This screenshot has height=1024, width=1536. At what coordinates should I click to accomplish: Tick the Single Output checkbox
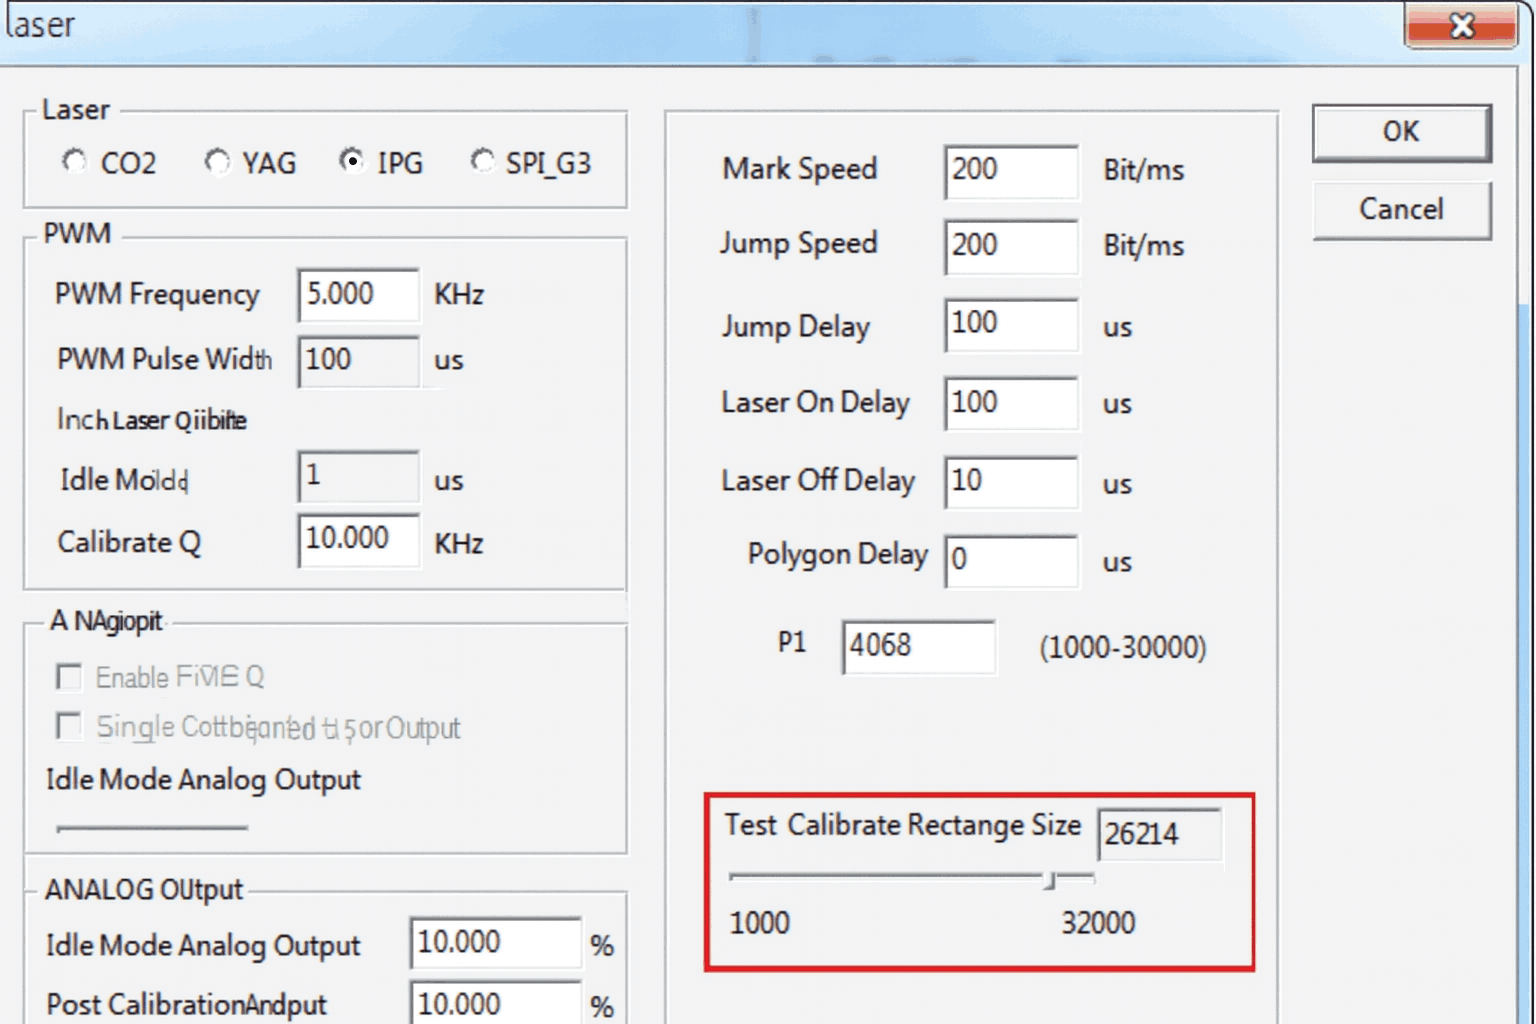pyautogui.click(x=69, y=727)
